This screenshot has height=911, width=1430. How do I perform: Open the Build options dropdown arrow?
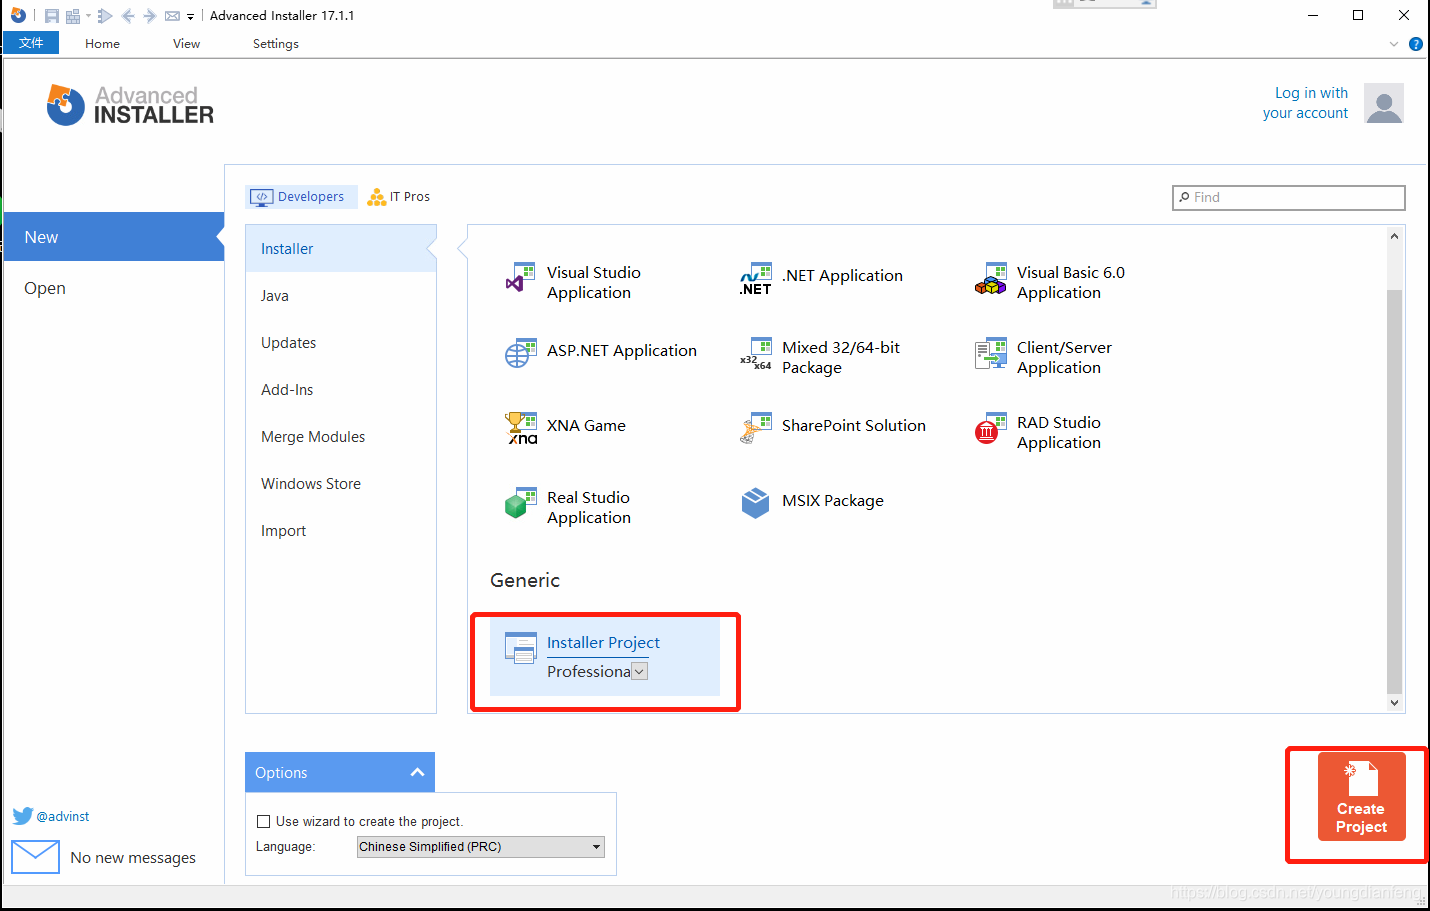click(x=88, y=16)
